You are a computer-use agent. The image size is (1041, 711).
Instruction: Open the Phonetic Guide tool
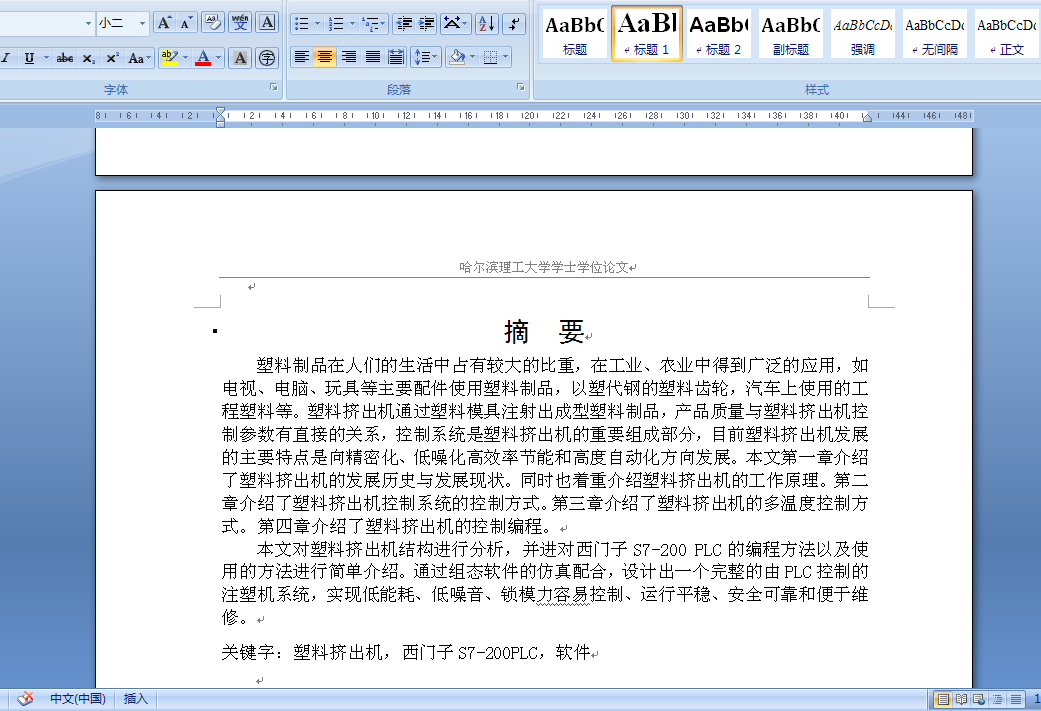point(239,20)
